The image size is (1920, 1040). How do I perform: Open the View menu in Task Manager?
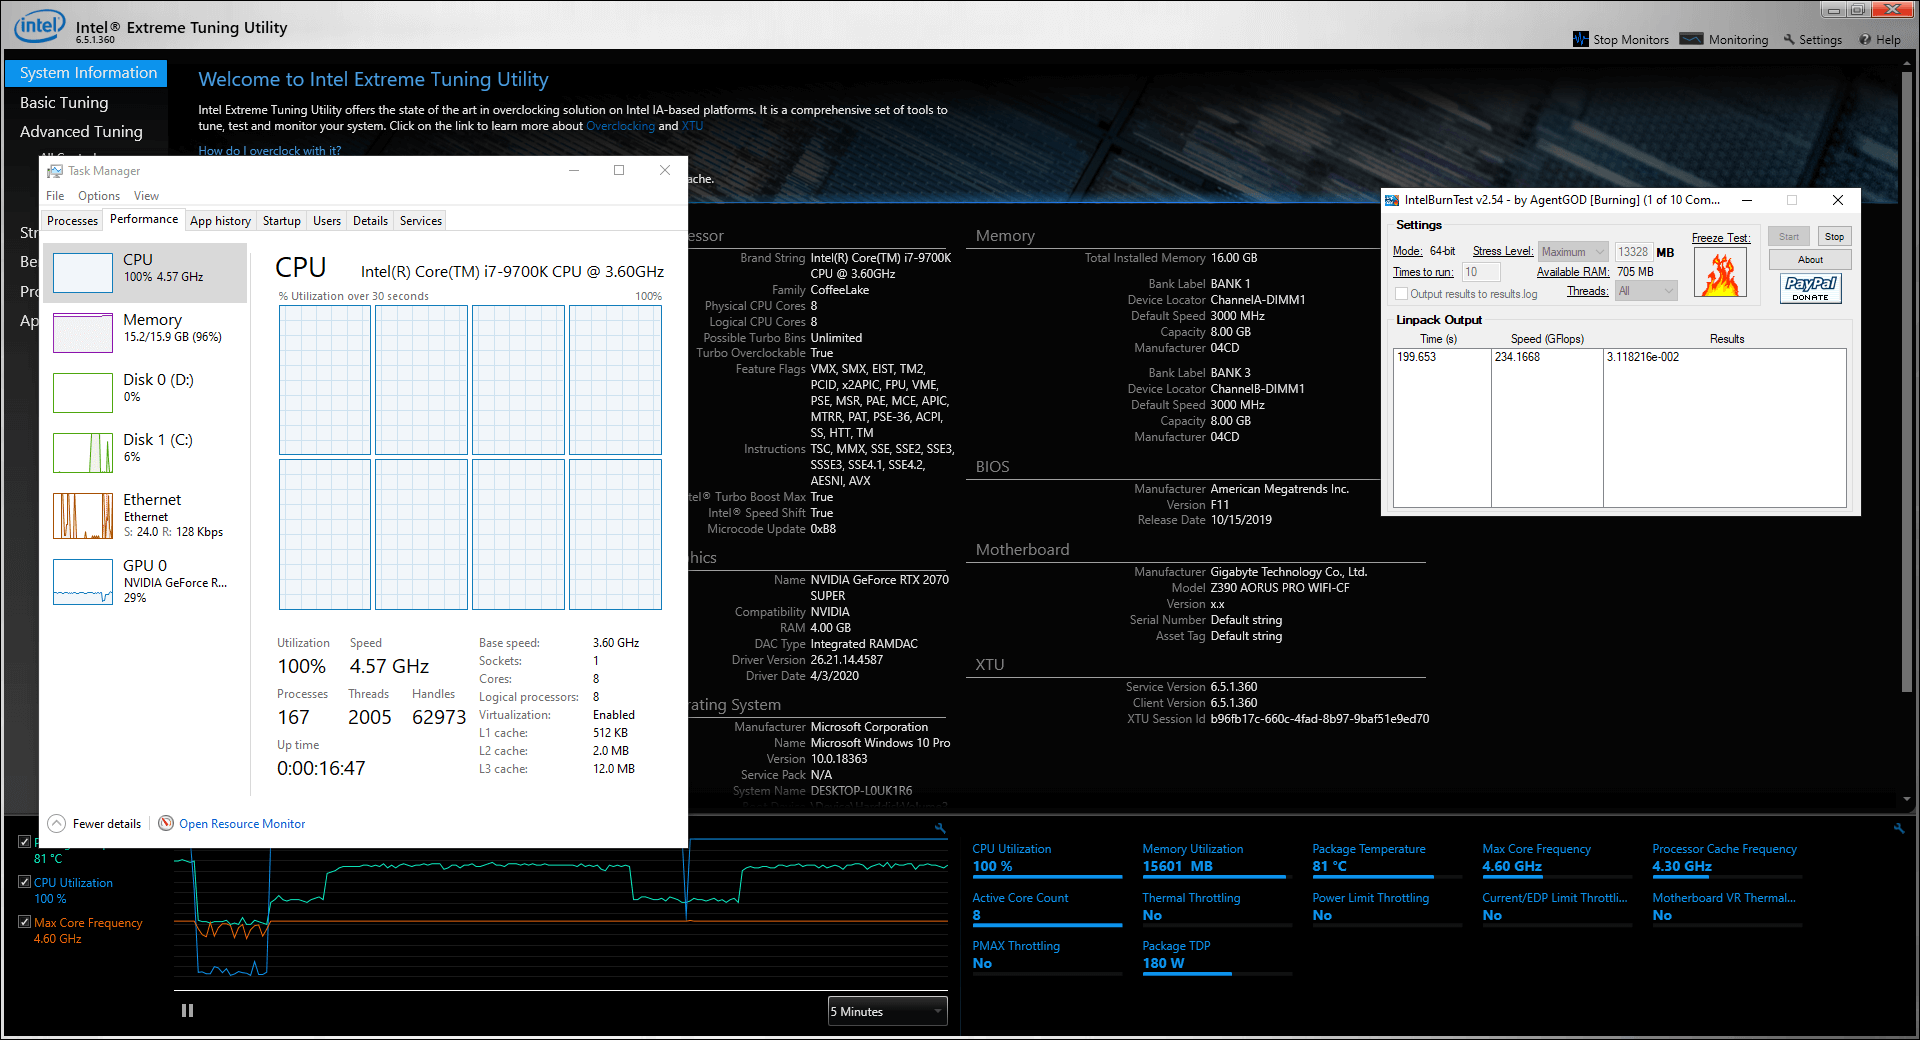tap(146, 196)
